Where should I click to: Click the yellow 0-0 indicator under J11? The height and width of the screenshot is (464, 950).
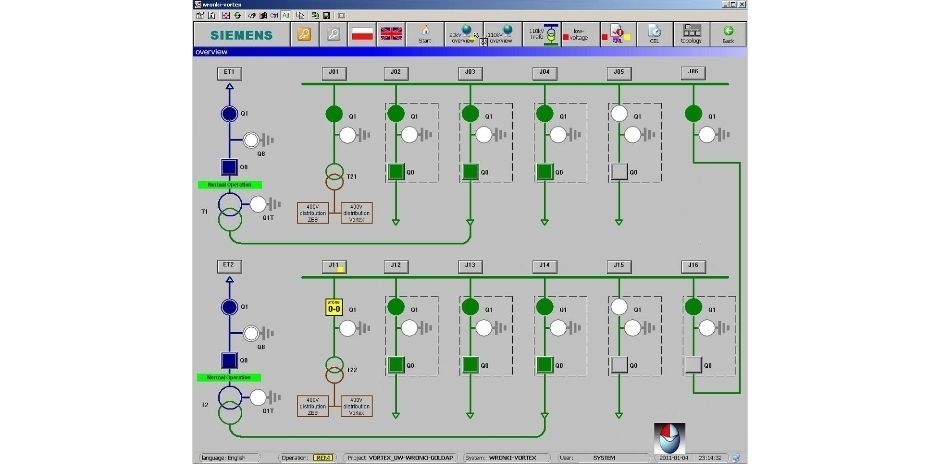point(334,308)
